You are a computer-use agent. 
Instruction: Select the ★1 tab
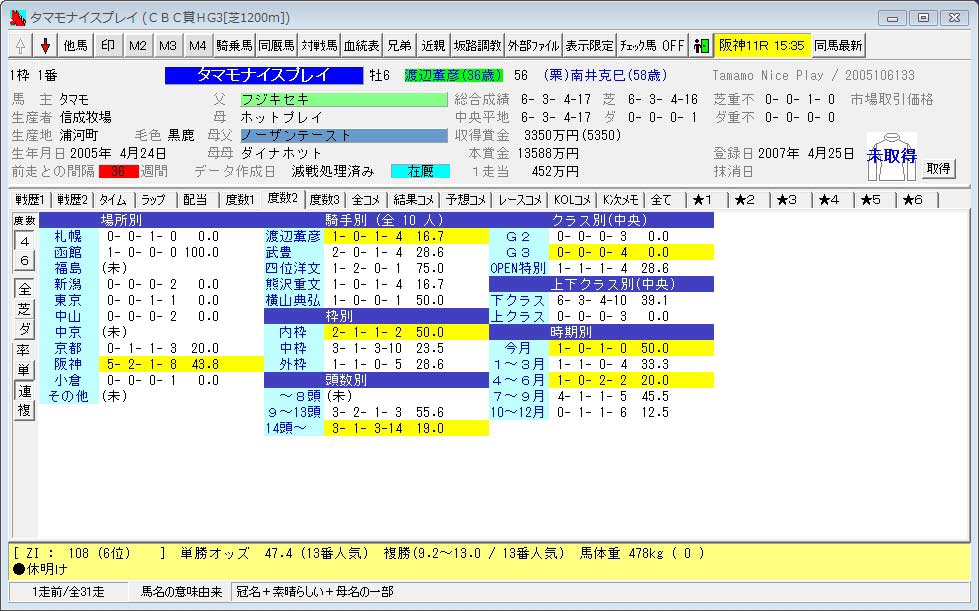click(702, 200)
